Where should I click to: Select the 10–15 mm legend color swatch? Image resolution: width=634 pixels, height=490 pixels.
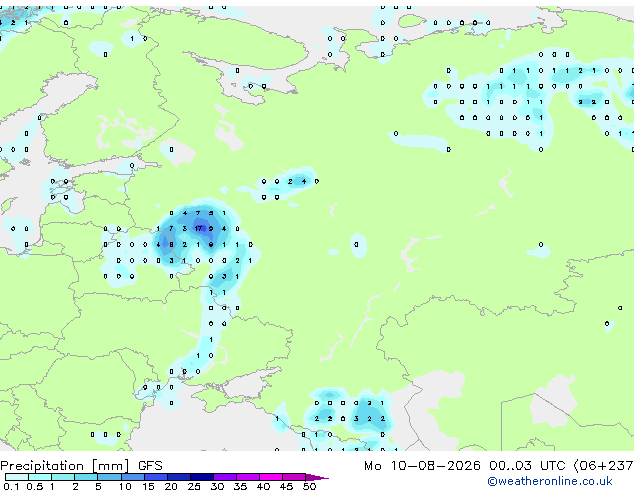tap(132, 477)
